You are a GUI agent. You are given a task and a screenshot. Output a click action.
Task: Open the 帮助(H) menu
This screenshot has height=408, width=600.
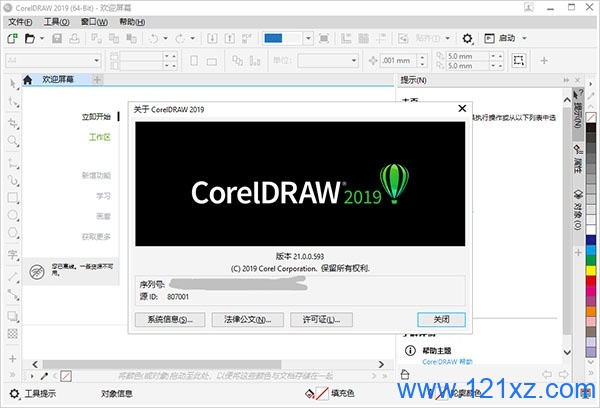(132, 22)
